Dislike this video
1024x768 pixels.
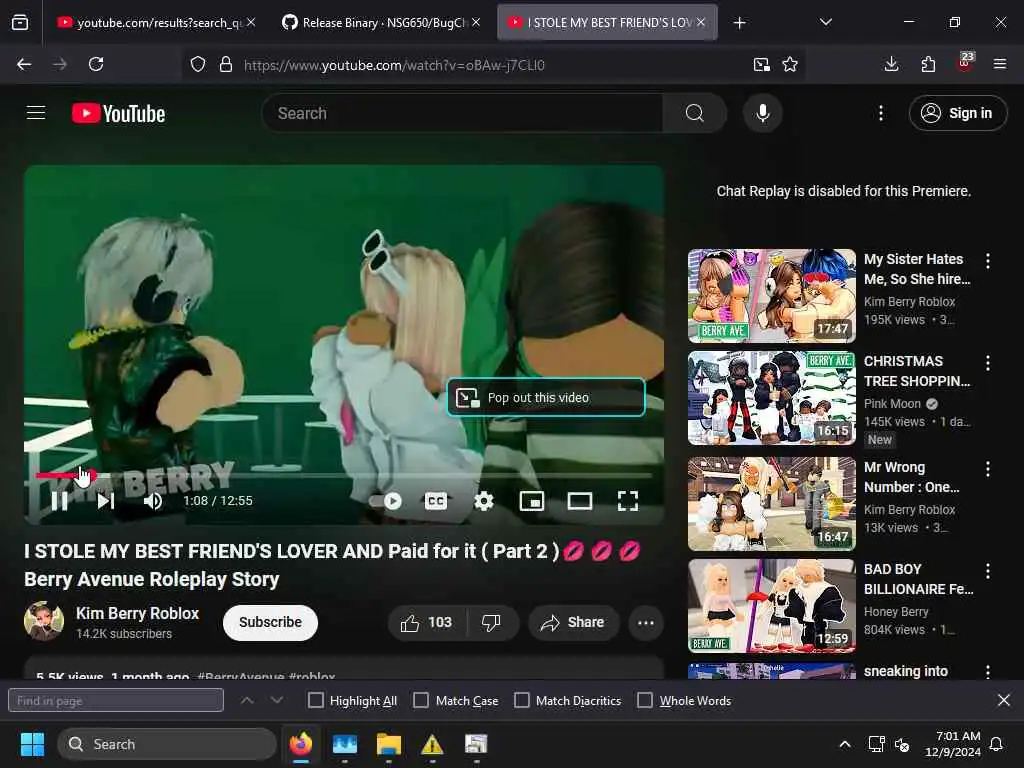click(492, 622)
